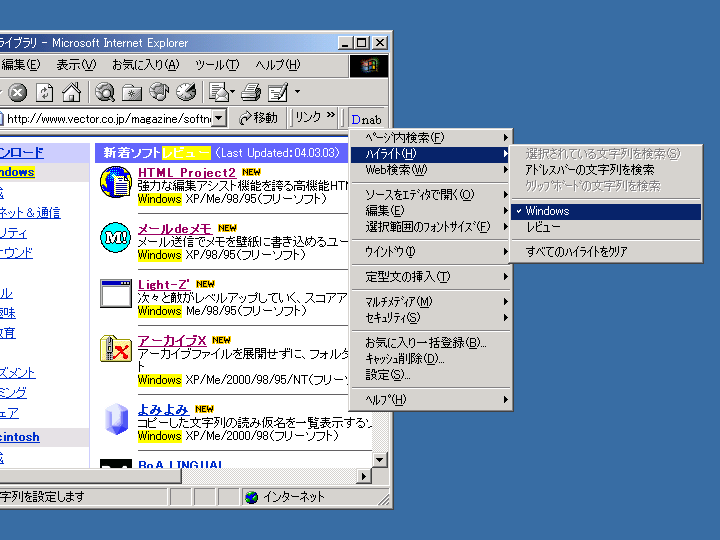Open the アーカイブX link
Viewport: 720px width, 540px height.
tap(172, 341)
